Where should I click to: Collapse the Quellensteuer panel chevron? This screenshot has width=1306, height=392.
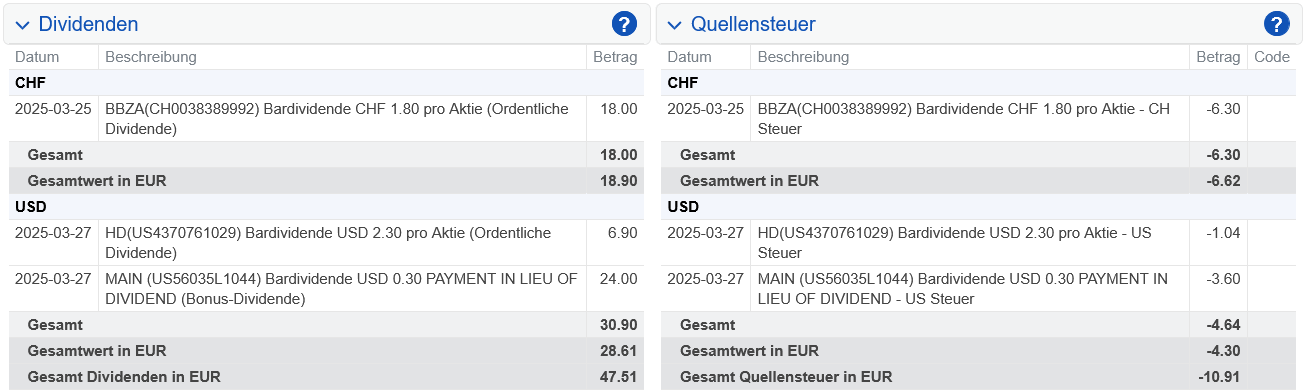pos(675,25)
